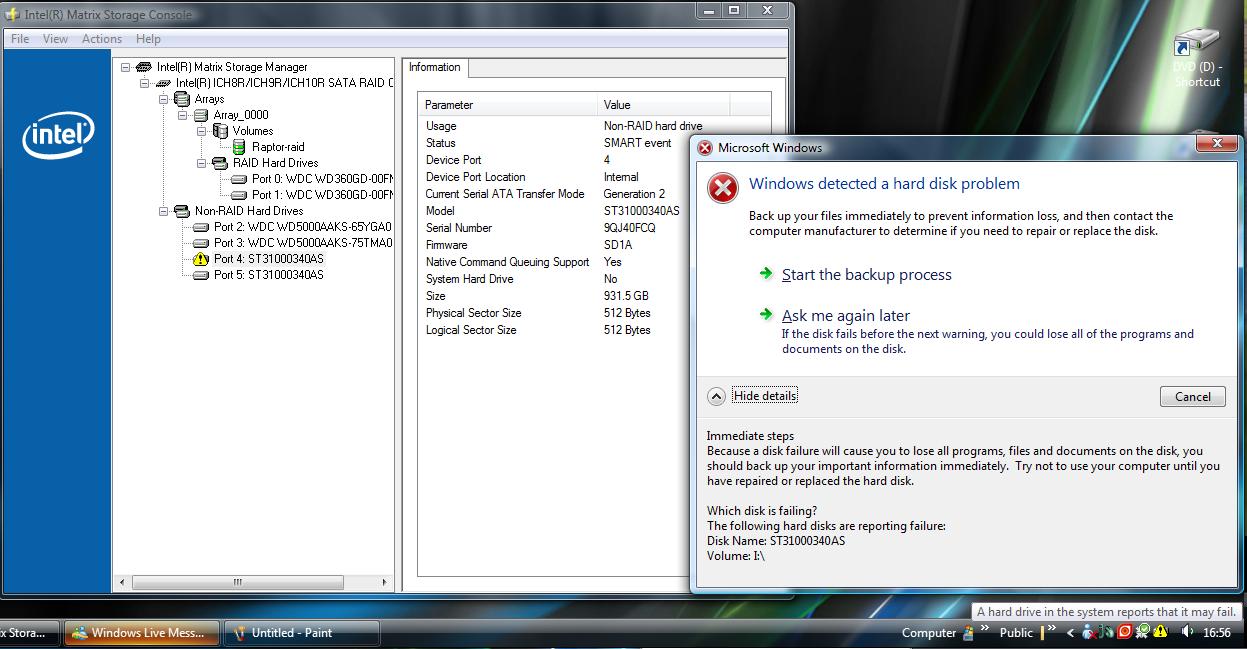Select Port 2: WDC WD5000AAKS-65YGA0 drive
Image resolution: width=1247 pixels, height=649 pixels.
[x=302, y=227]
